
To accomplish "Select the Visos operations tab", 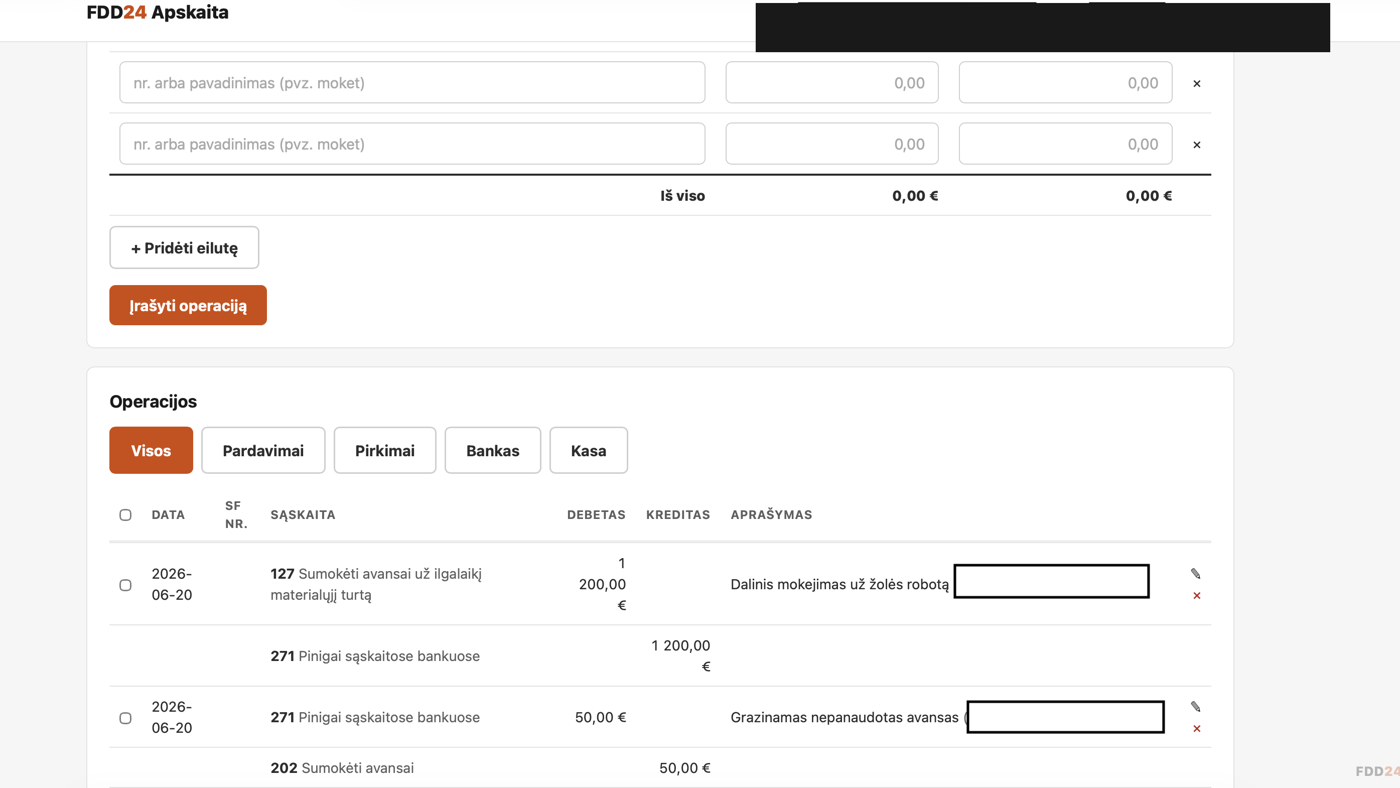I will 151,450.
